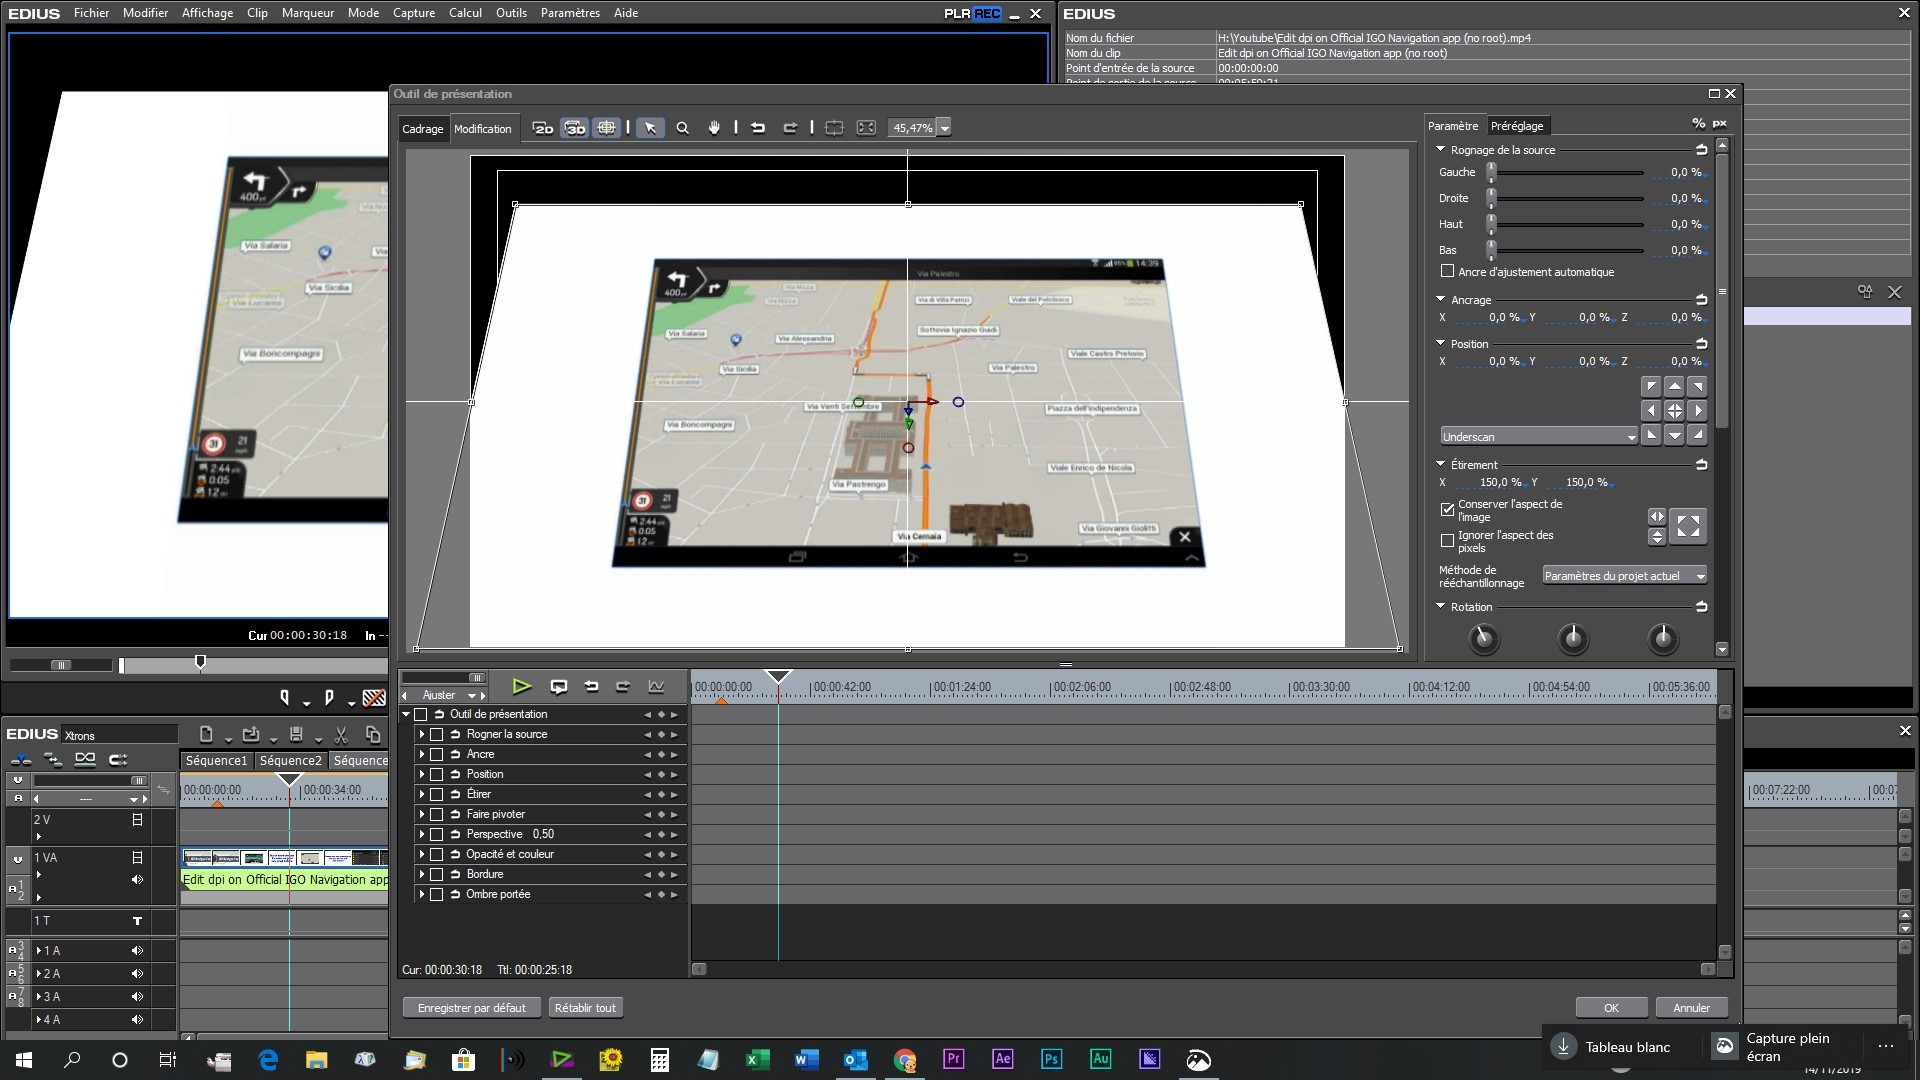
Task: Switch units to percent in parameter panel
Action: pos(1698,123)
